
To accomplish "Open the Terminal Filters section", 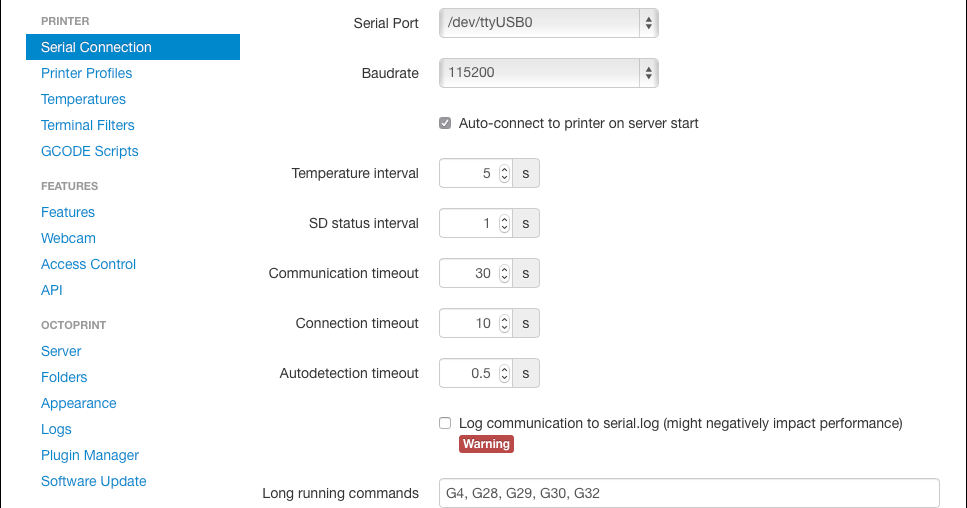I will (x=88, y=125).
